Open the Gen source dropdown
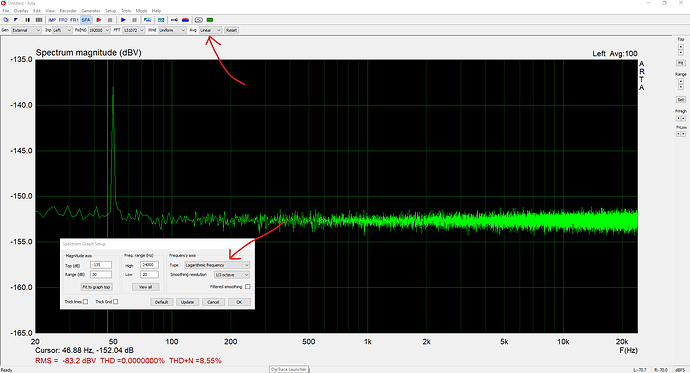This screenshot has height=373, width=690. coord(26,30)
